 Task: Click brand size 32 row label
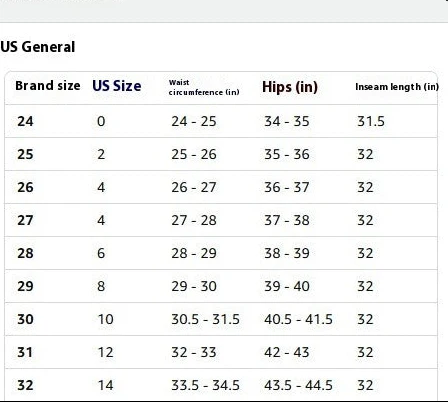pos(25,385)
